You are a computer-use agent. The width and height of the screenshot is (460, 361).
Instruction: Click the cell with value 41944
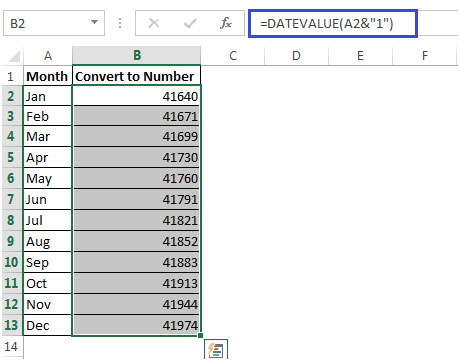(136, 304)
